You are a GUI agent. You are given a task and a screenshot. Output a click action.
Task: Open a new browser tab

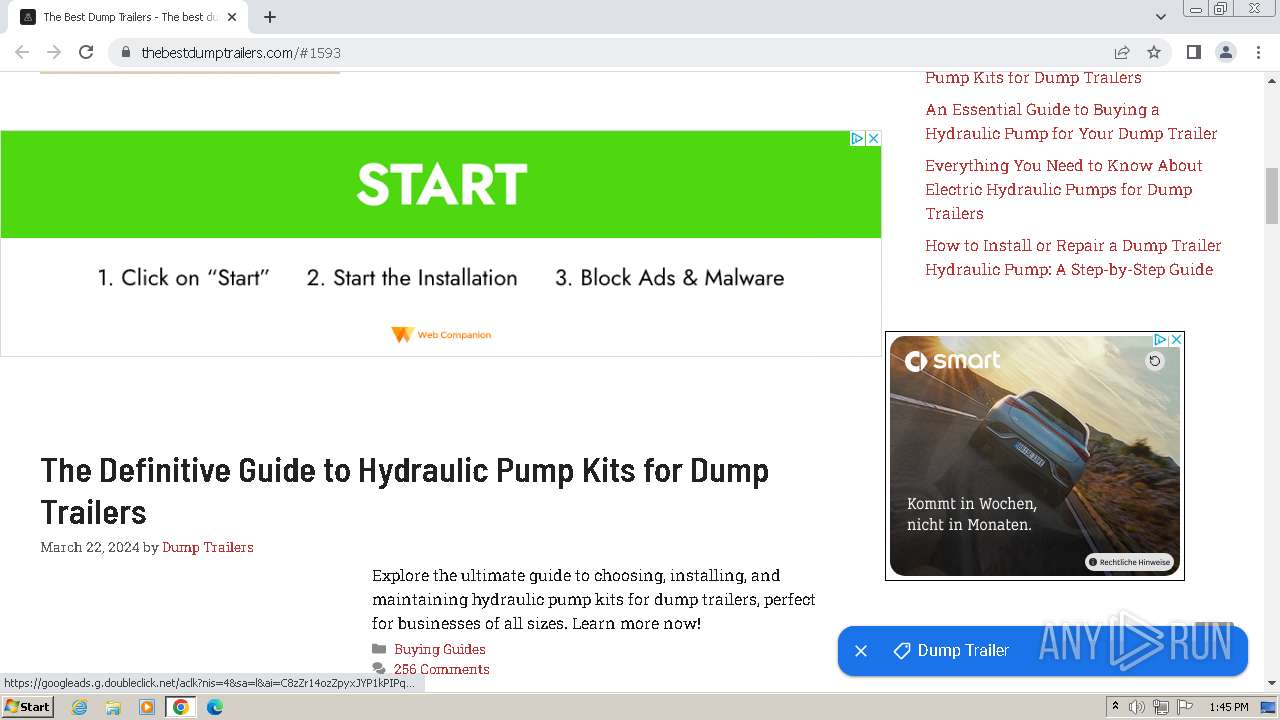[x=270, y=17]
